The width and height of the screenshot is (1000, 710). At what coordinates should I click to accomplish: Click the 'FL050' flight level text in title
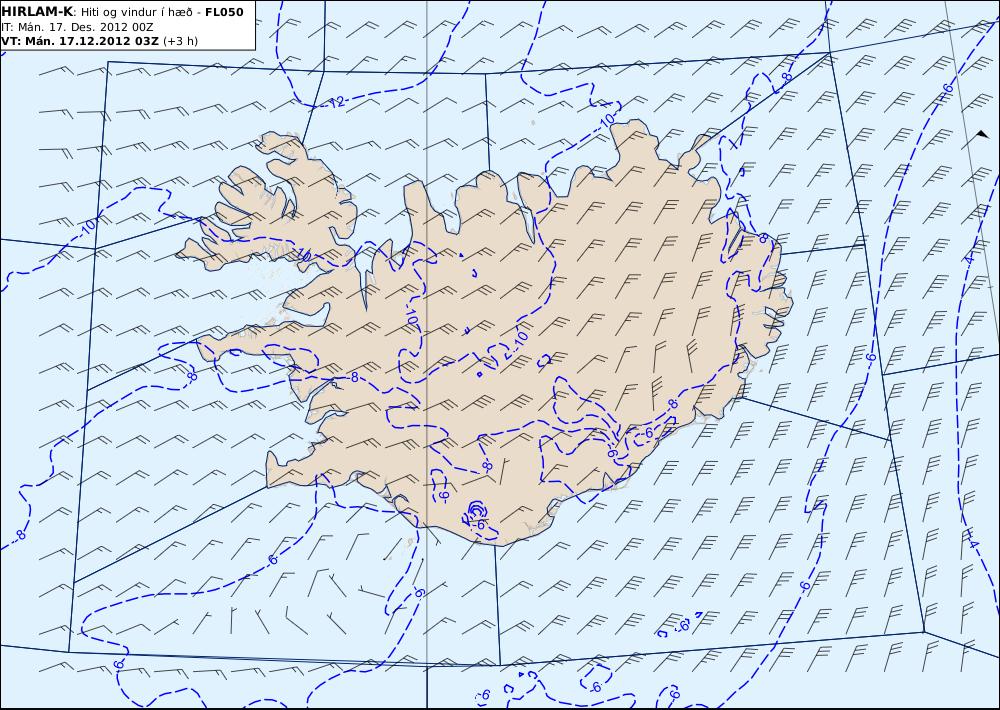point(224,12)
